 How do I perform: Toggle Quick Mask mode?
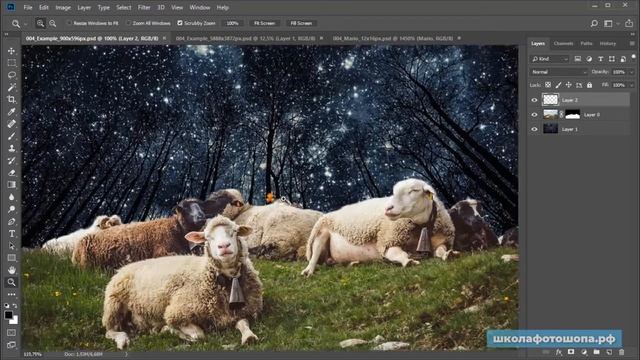pos(11,333)
